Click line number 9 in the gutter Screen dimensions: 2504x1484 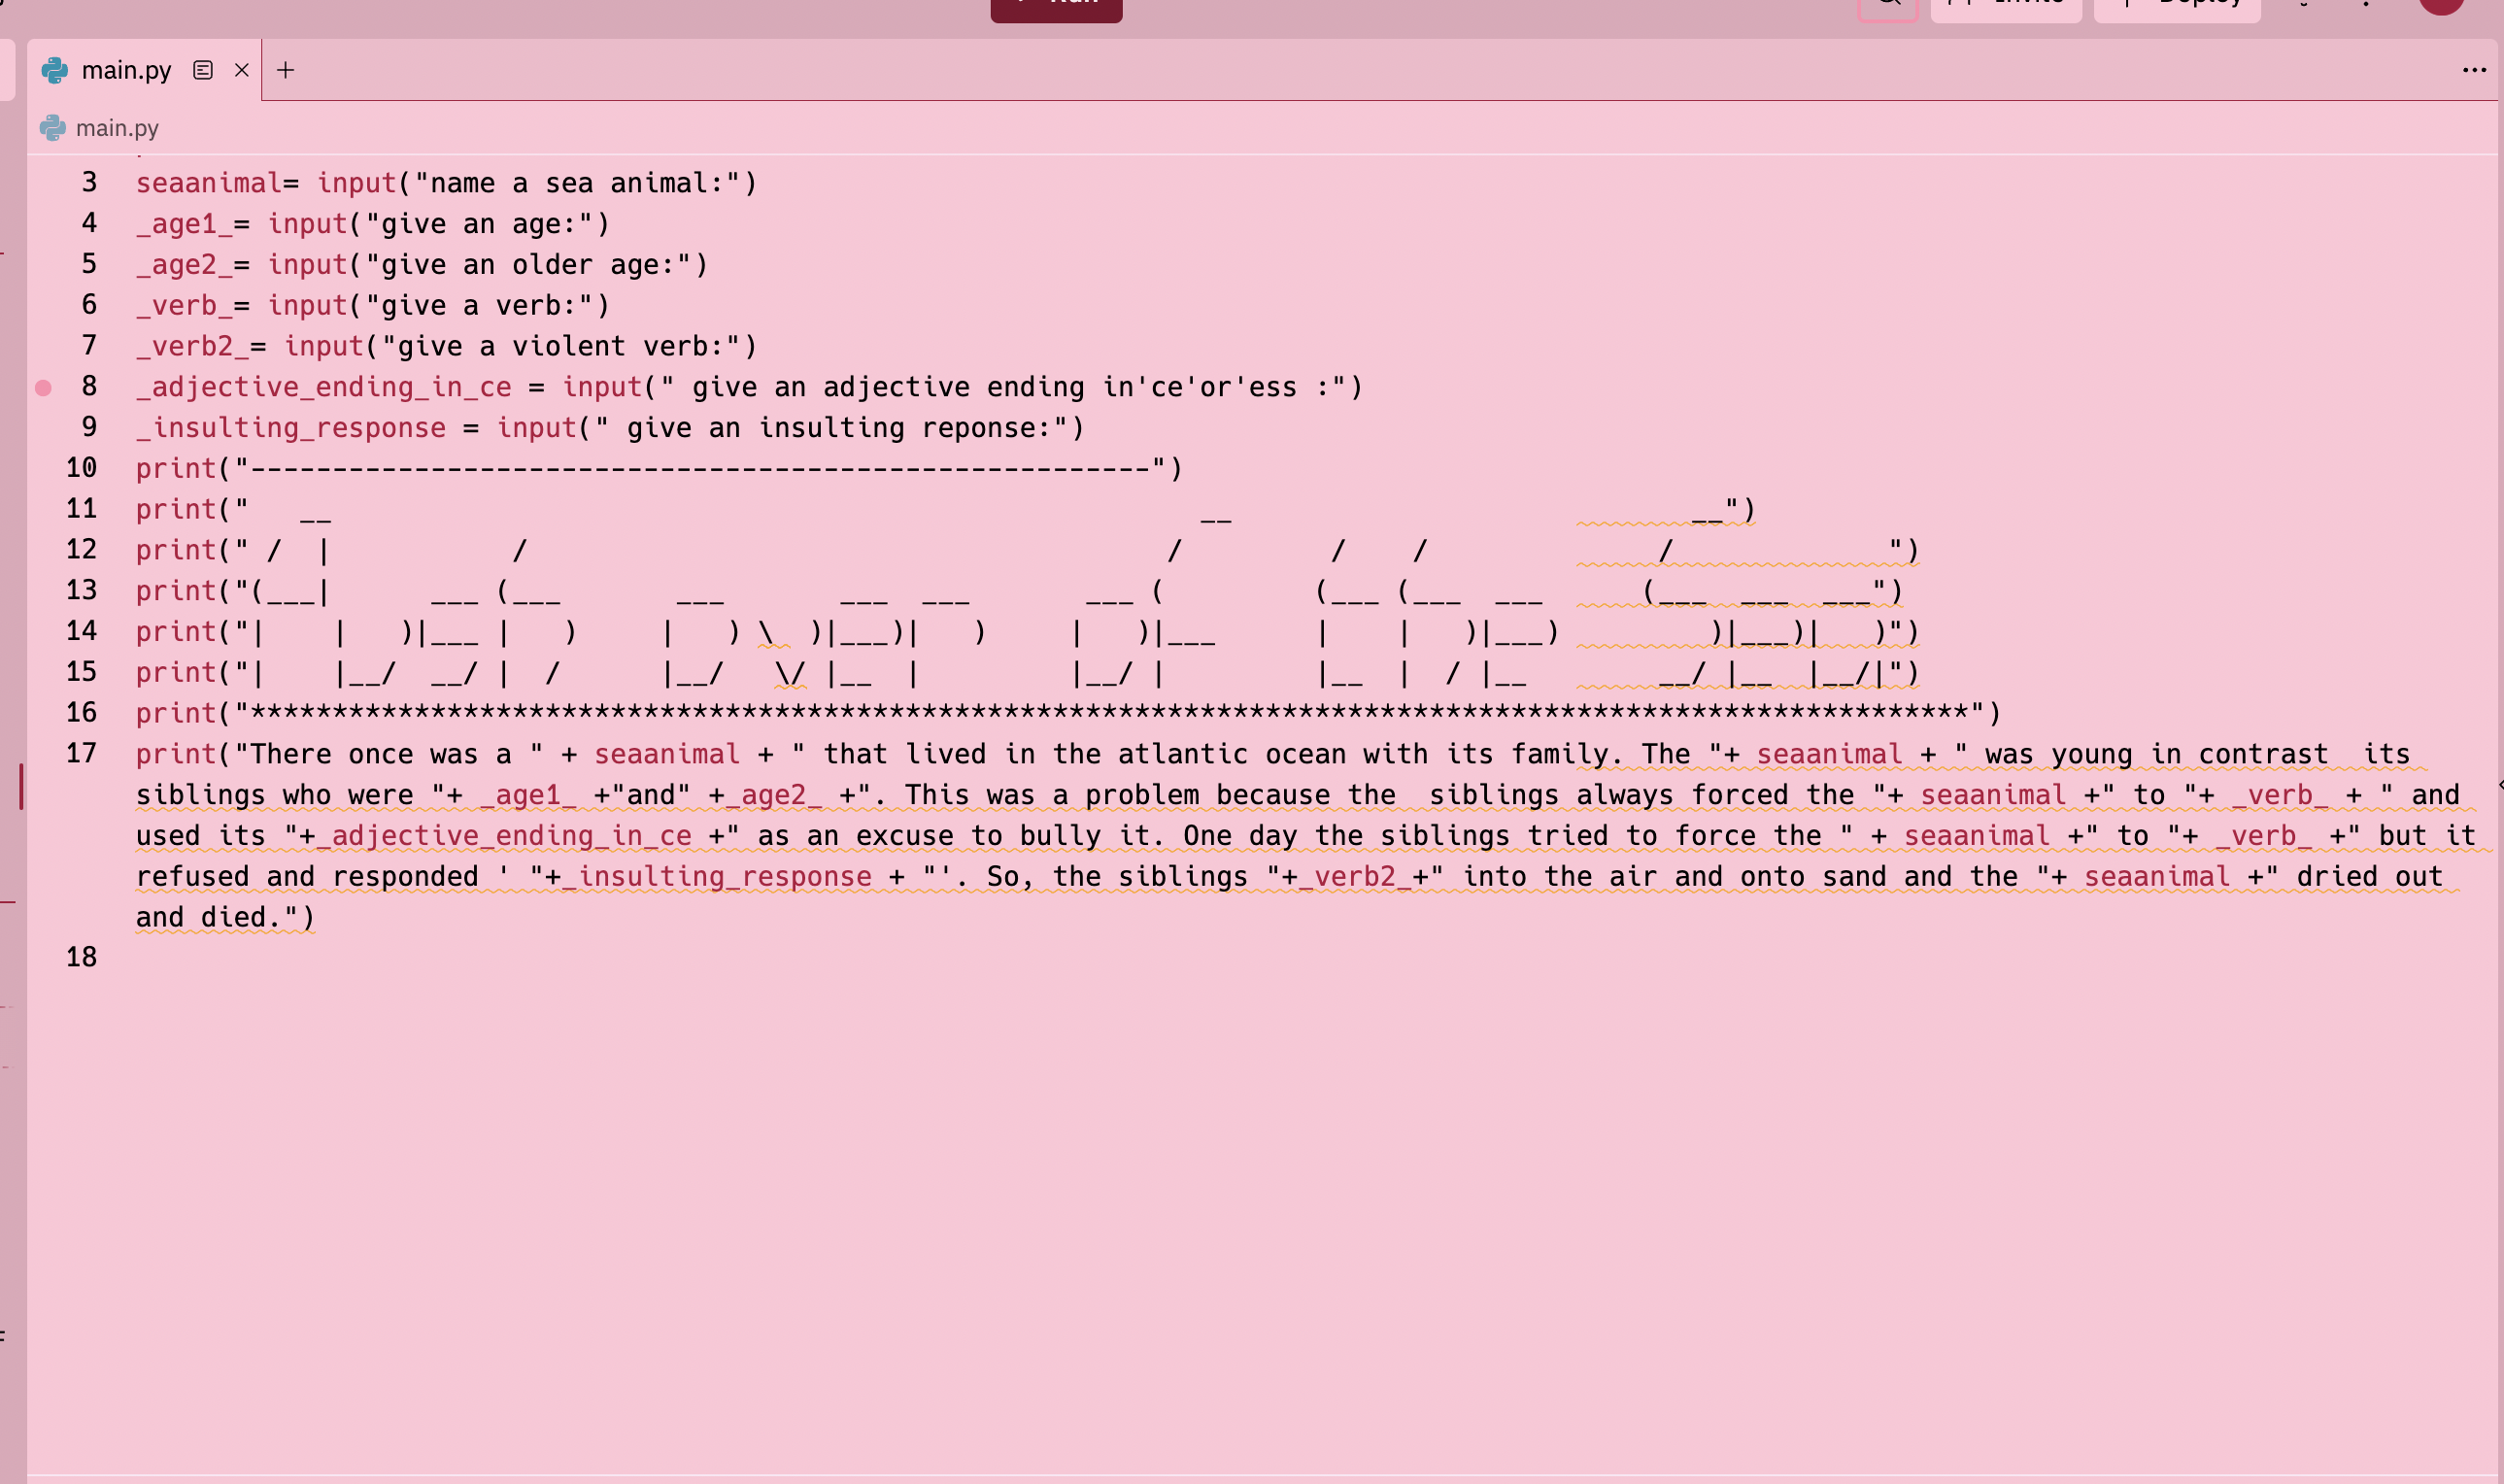(89, 427)
